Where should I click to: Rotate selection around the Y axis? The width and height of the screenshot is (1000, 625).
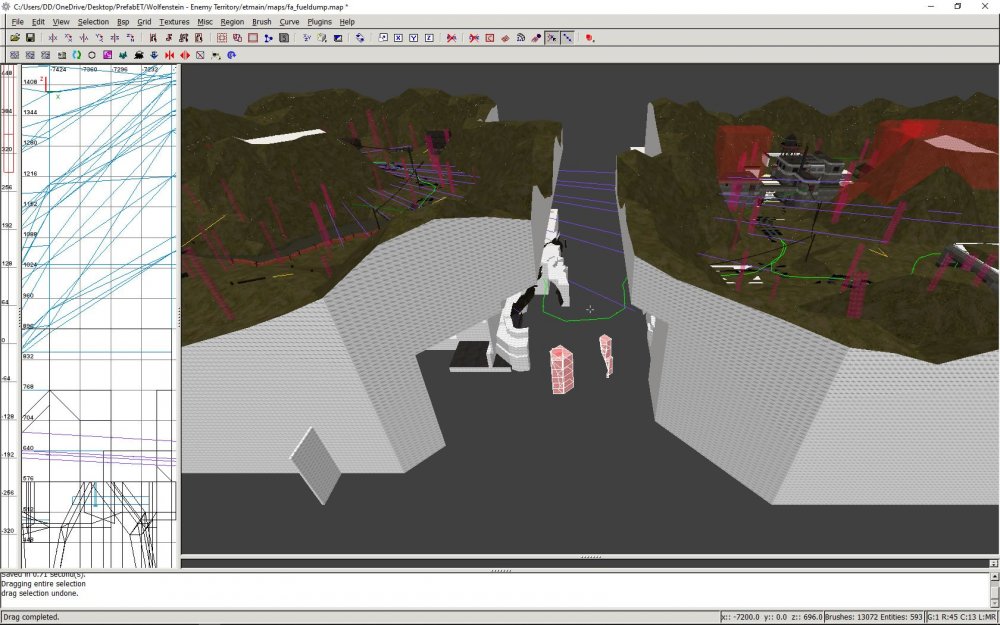point(99,38)
